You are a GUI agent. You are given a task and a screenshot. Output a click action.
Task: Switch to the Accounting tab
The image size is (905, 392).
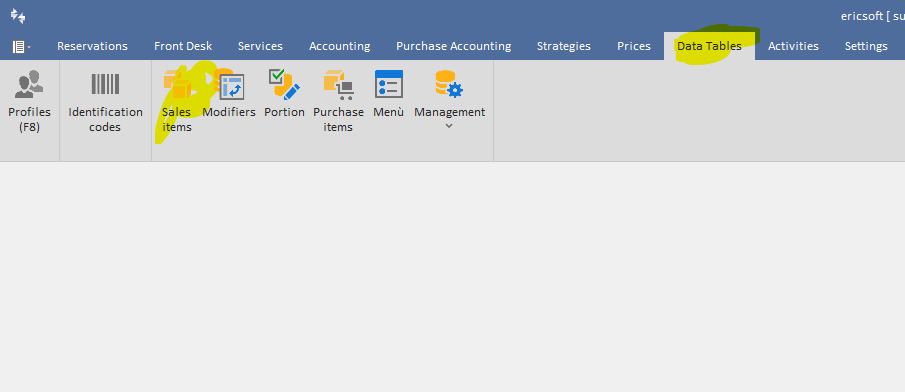click(x=339, y=46)
